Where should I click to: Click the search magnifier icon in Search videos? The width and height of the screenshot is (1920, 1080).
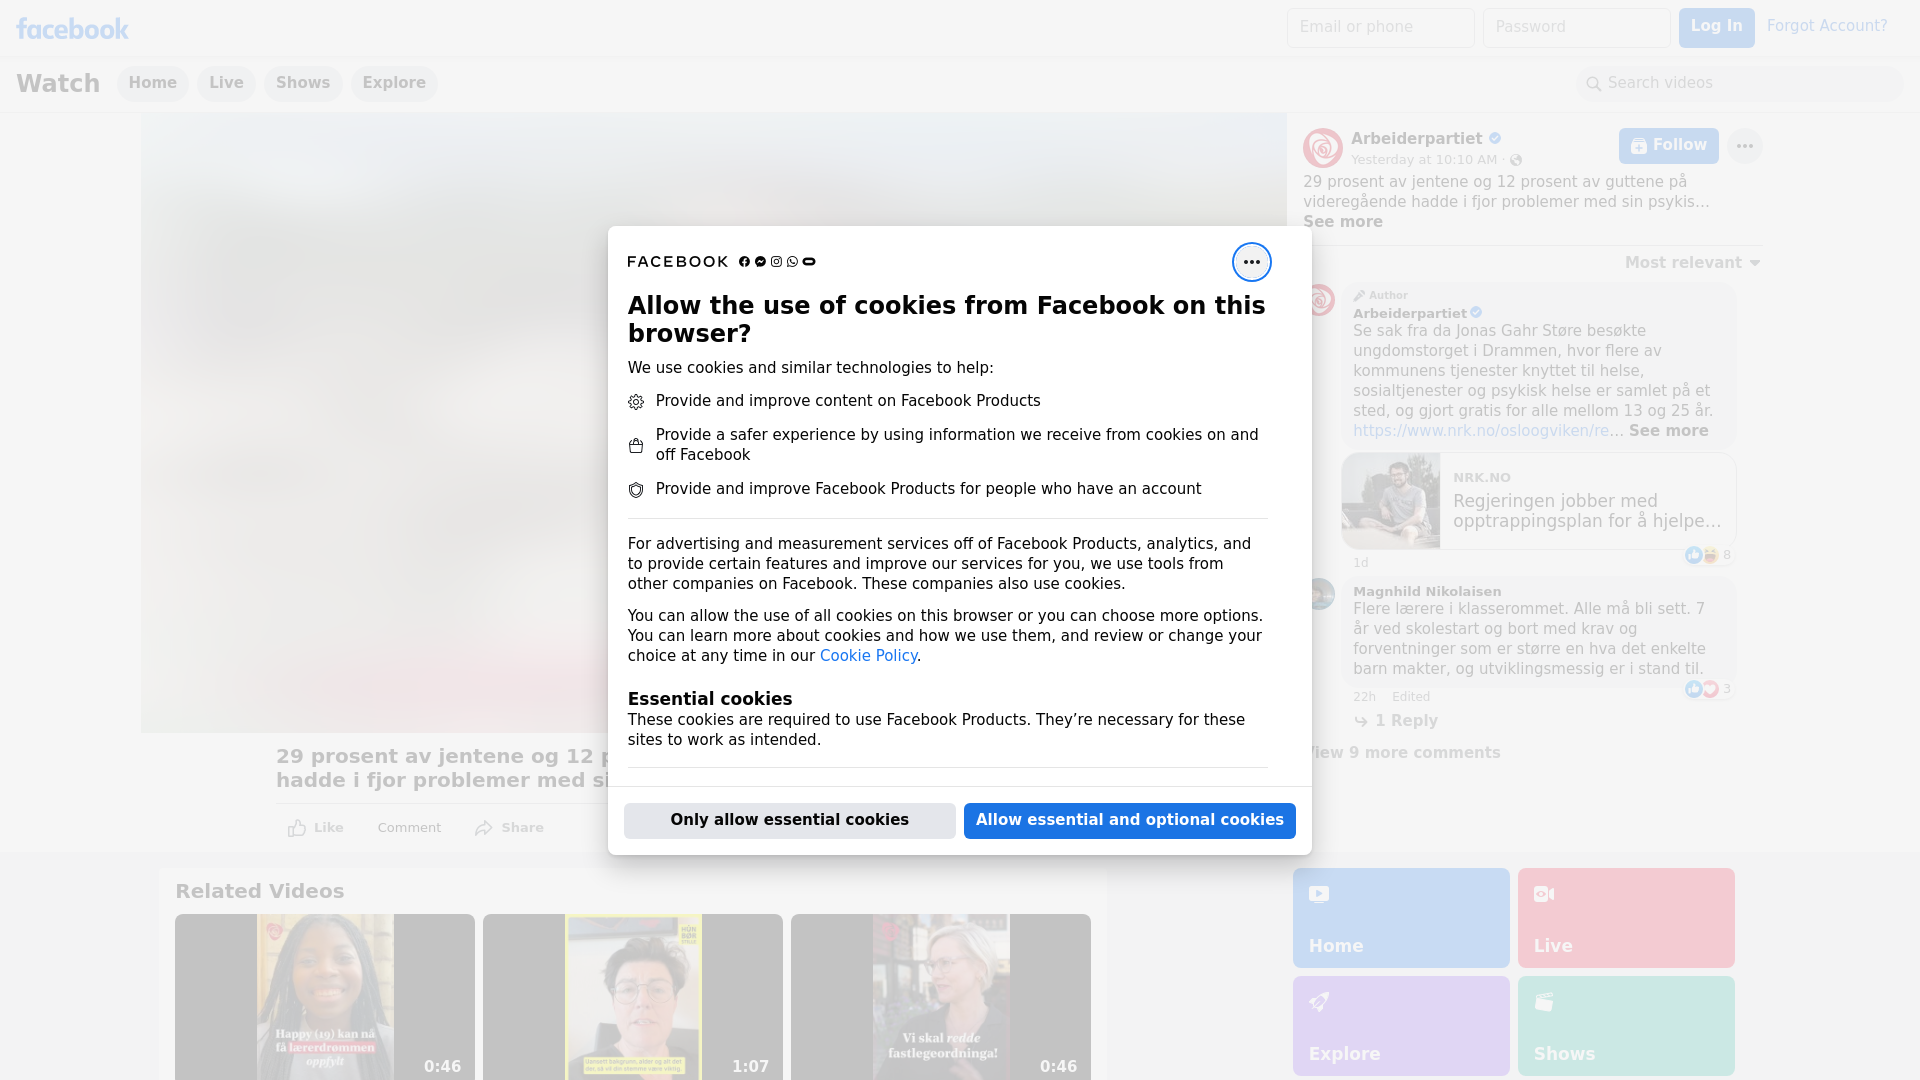tap(1593, 84)
